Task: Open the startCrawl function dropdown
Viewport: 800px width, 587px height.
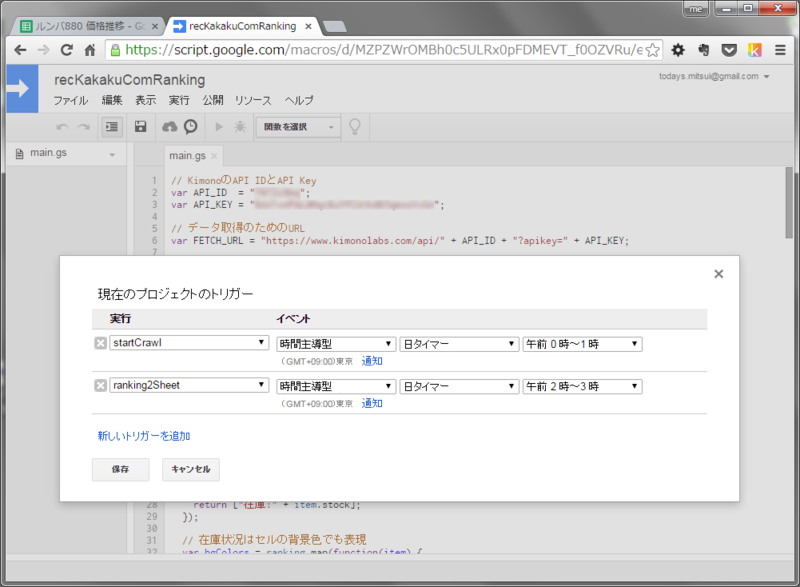Action: pos(189,343)
